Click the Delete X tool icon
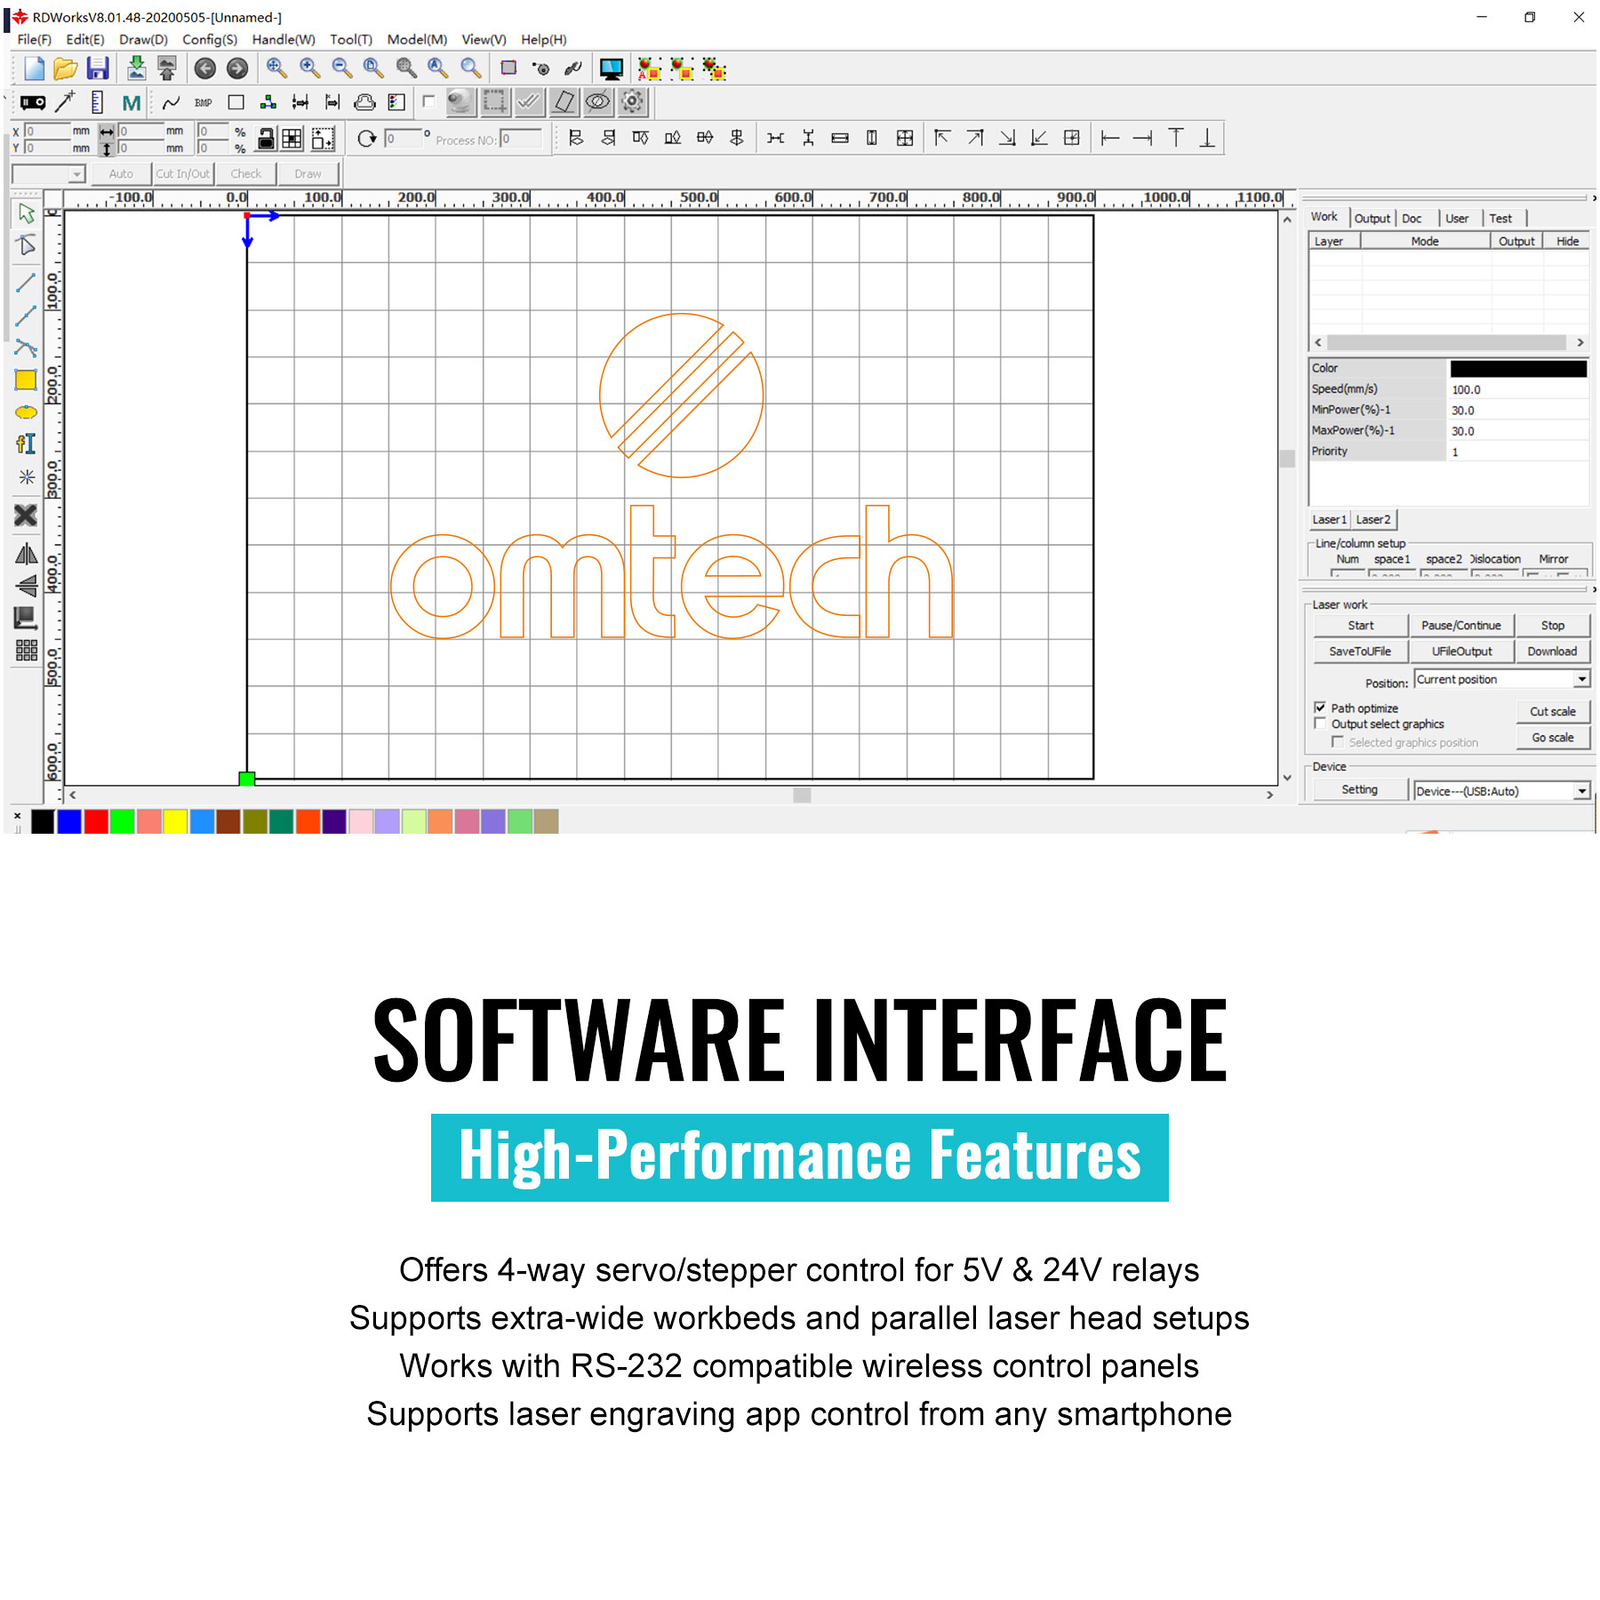1600x1600 pixels. pyautogui.click(x=26, y=515)
